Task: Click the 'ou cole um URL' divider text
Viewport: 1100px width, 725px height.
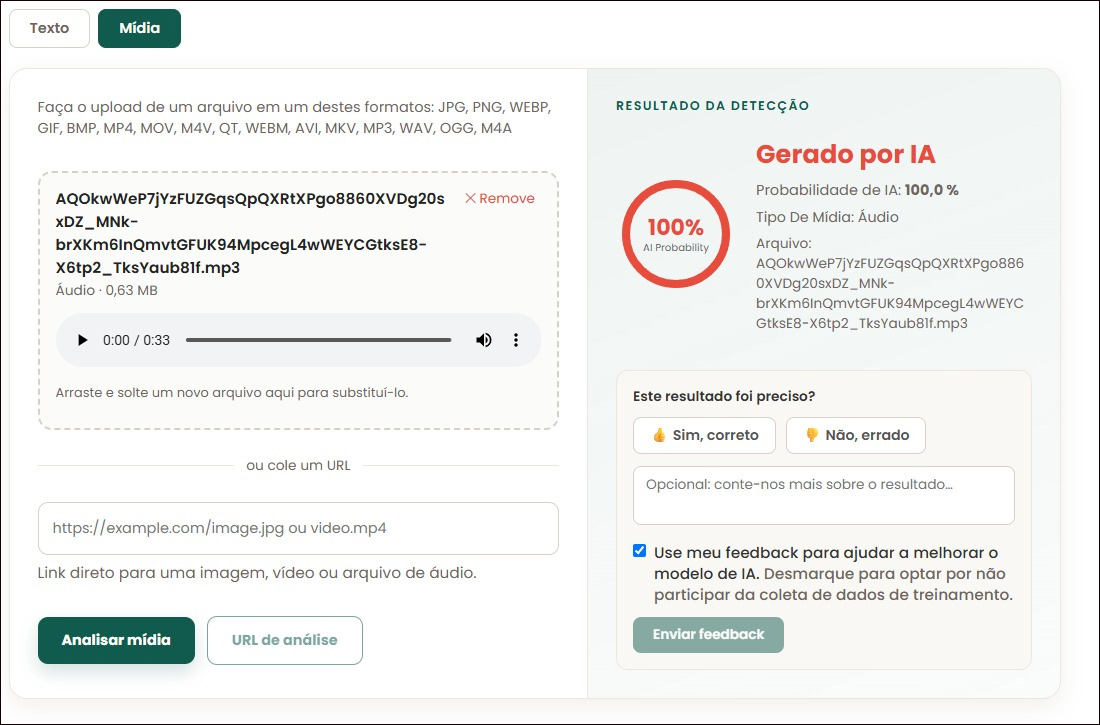Action: 298,465
